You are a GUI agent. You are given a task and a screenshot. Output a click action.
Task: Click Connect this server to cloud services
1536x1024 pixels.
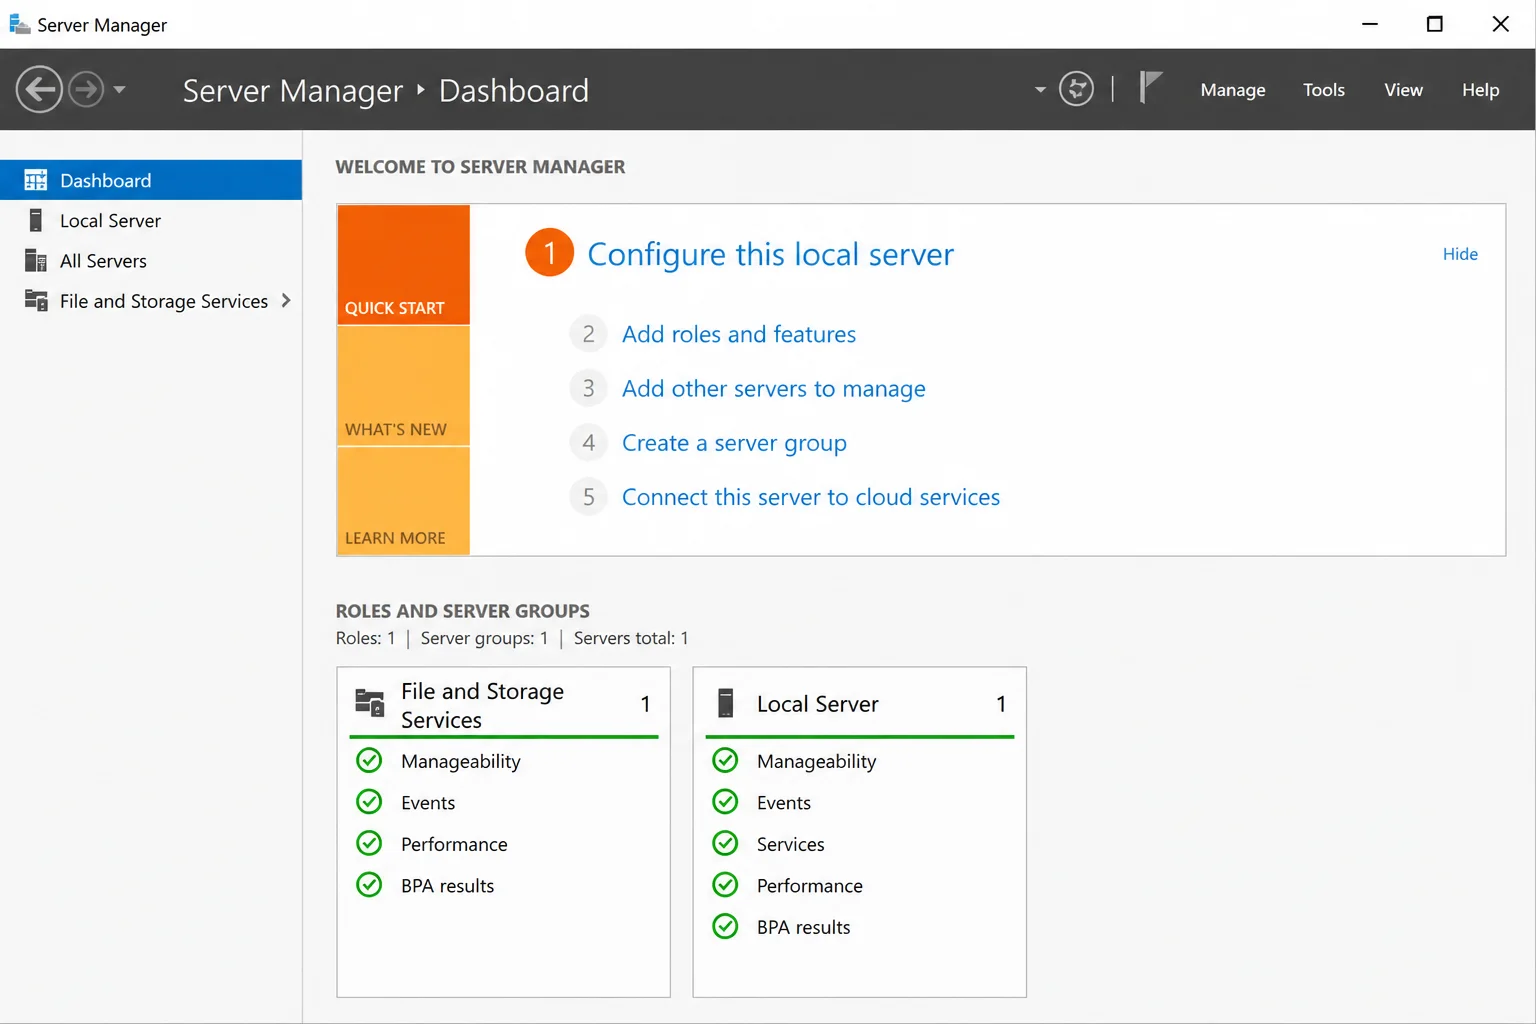point(811,497)
